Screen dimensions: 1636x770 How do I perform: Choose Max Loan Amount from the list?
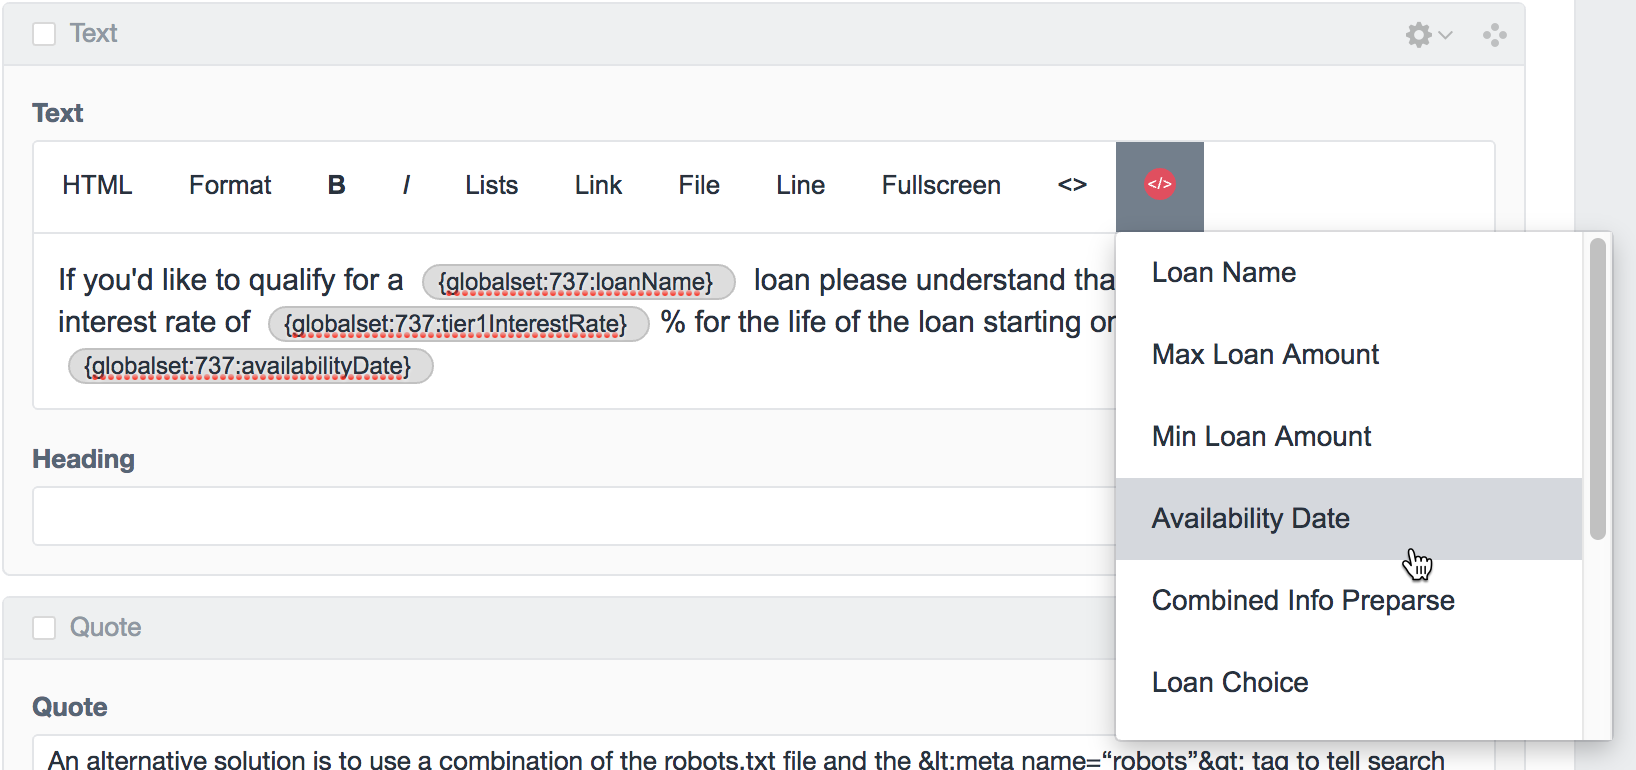tap(1349, 355)
